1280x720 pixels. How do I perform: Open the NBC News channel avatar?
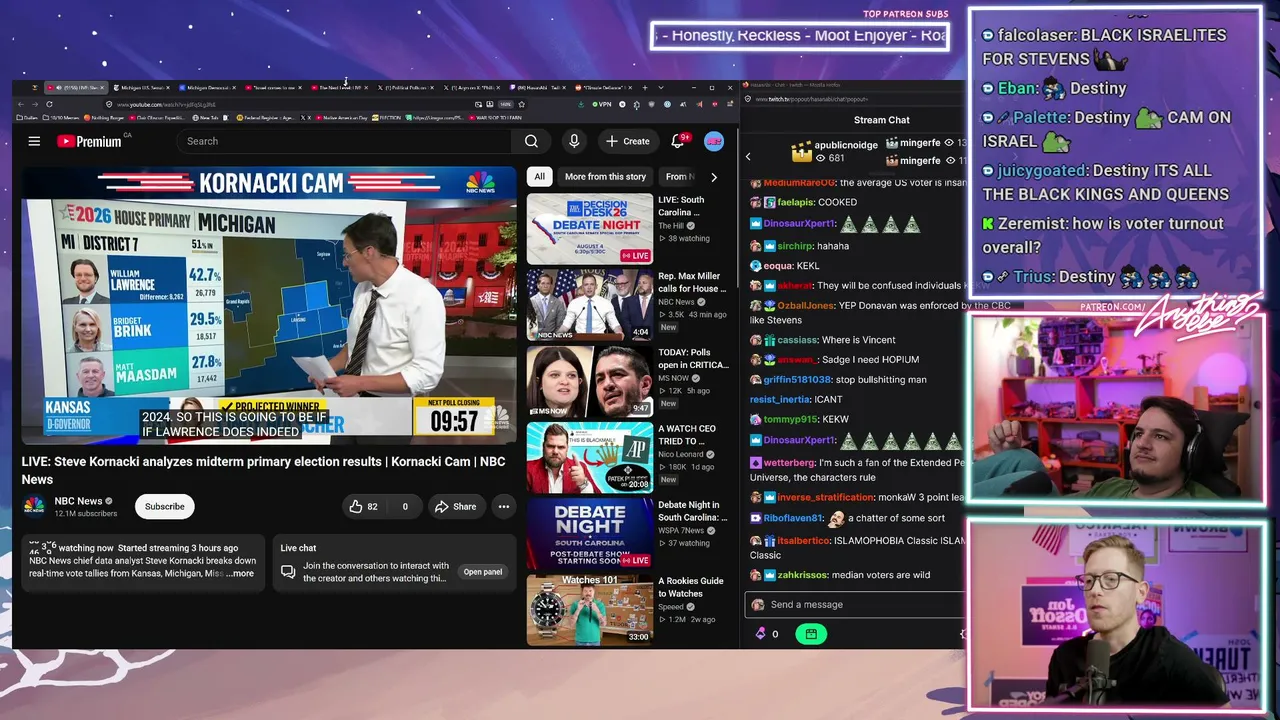(34, 506)
